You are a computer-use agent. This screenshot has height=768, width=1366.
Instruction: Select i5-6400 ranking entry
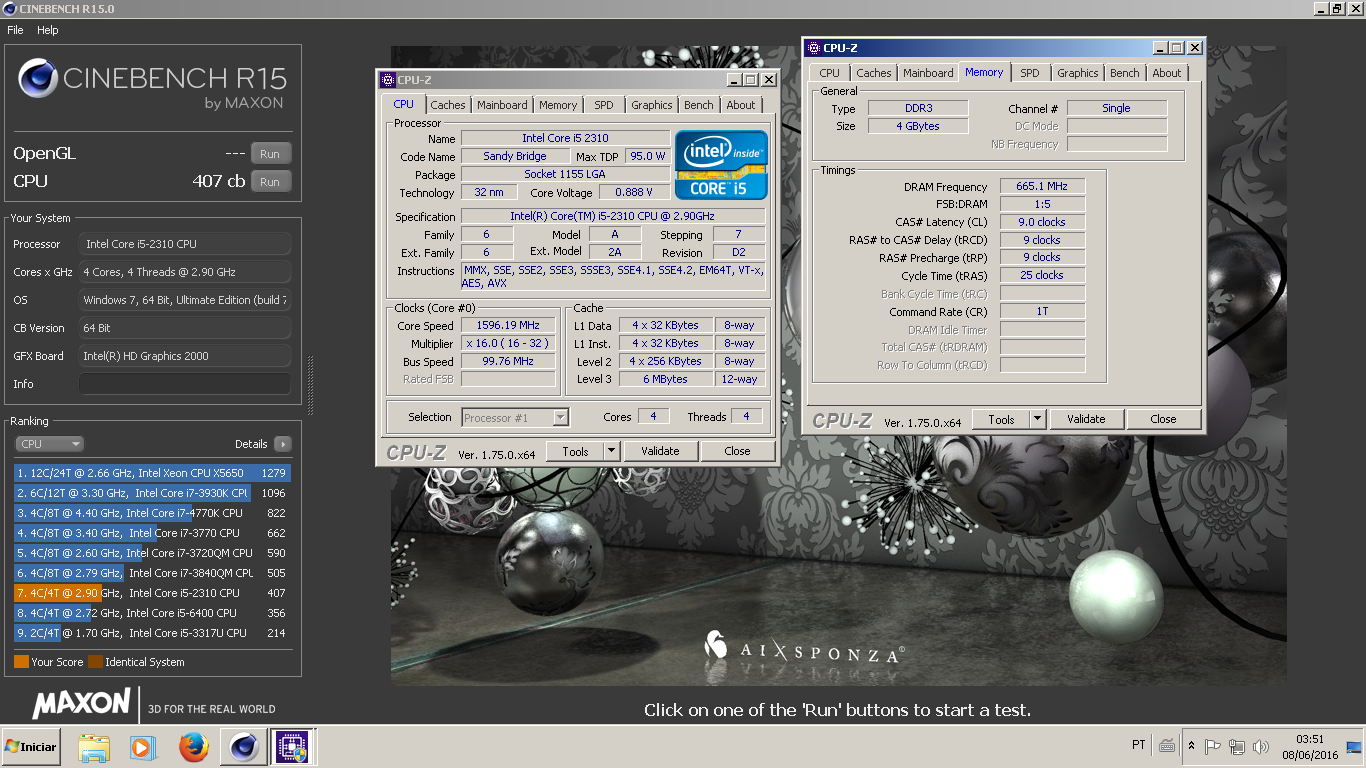(152, 613)
